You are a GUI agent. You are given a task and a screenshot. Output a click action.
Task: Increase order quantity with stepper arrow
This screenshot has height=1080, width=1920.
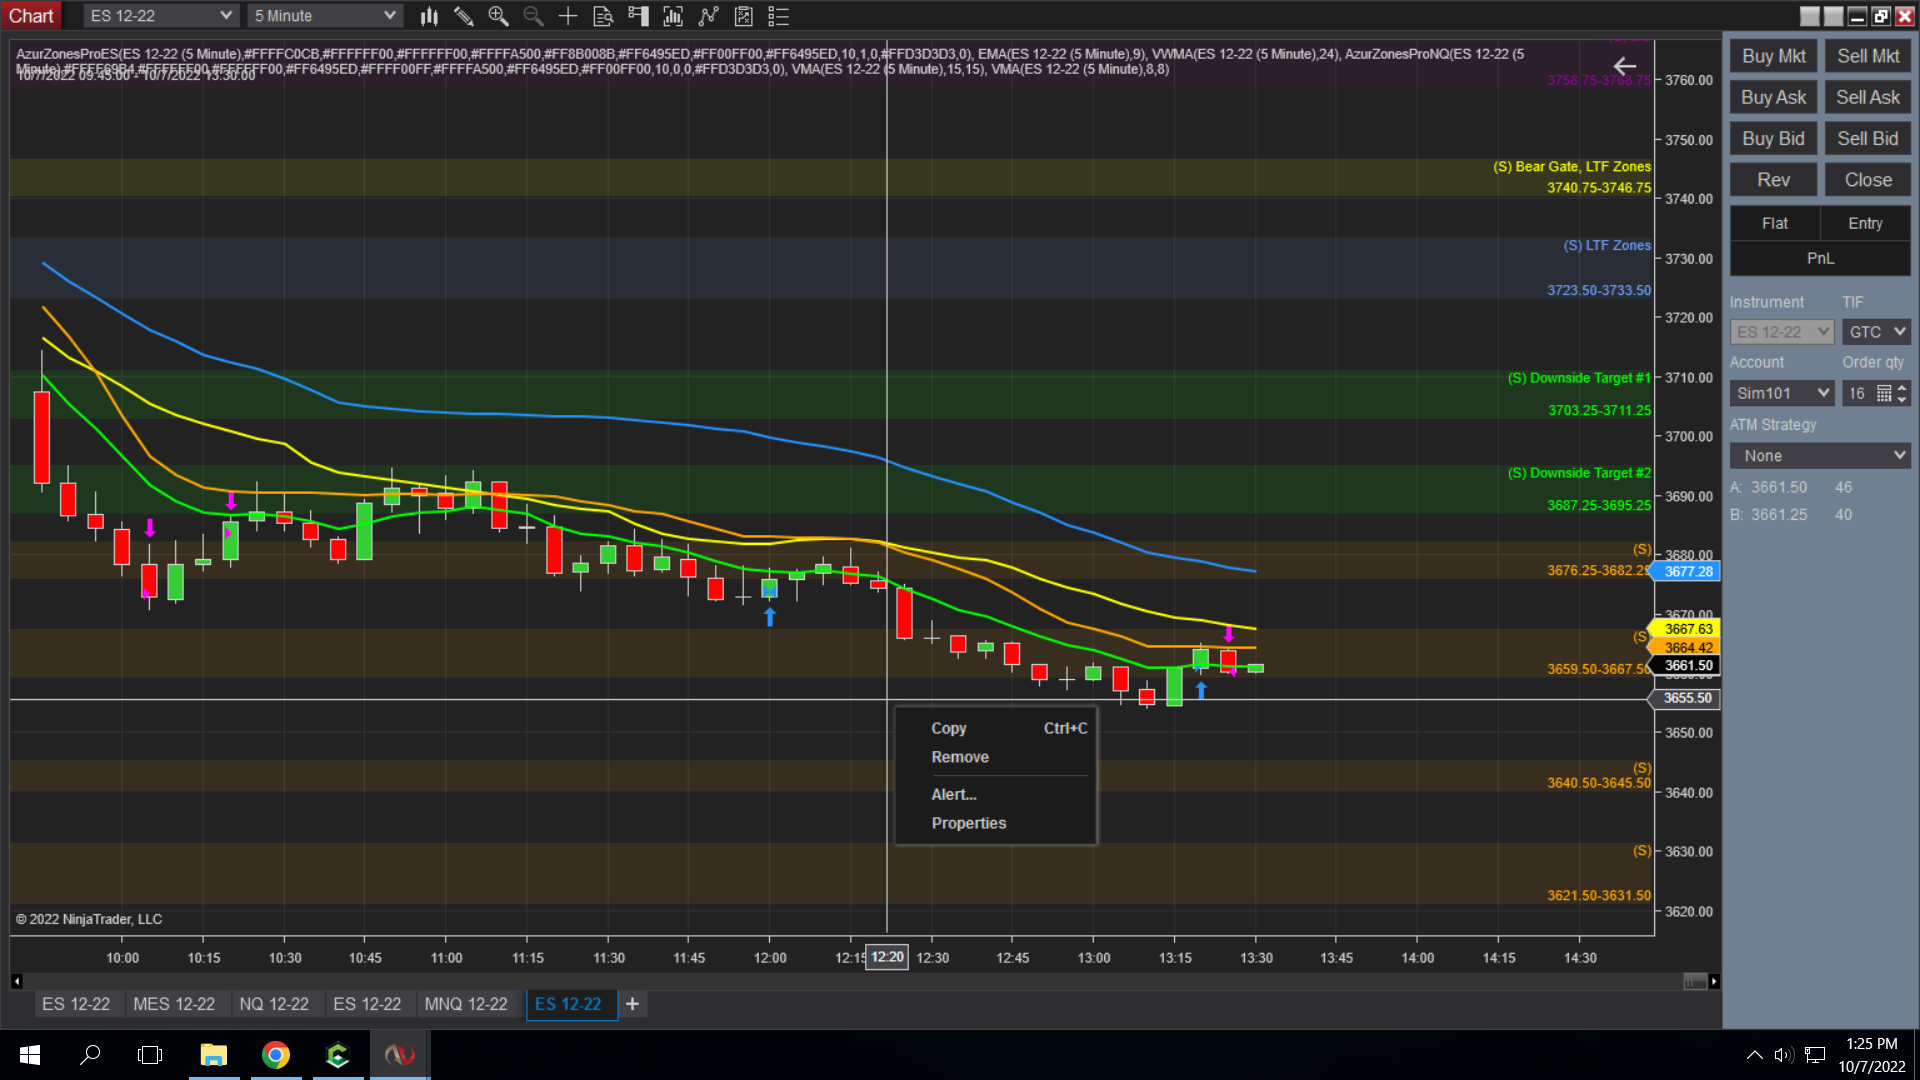pos(1902,388)
